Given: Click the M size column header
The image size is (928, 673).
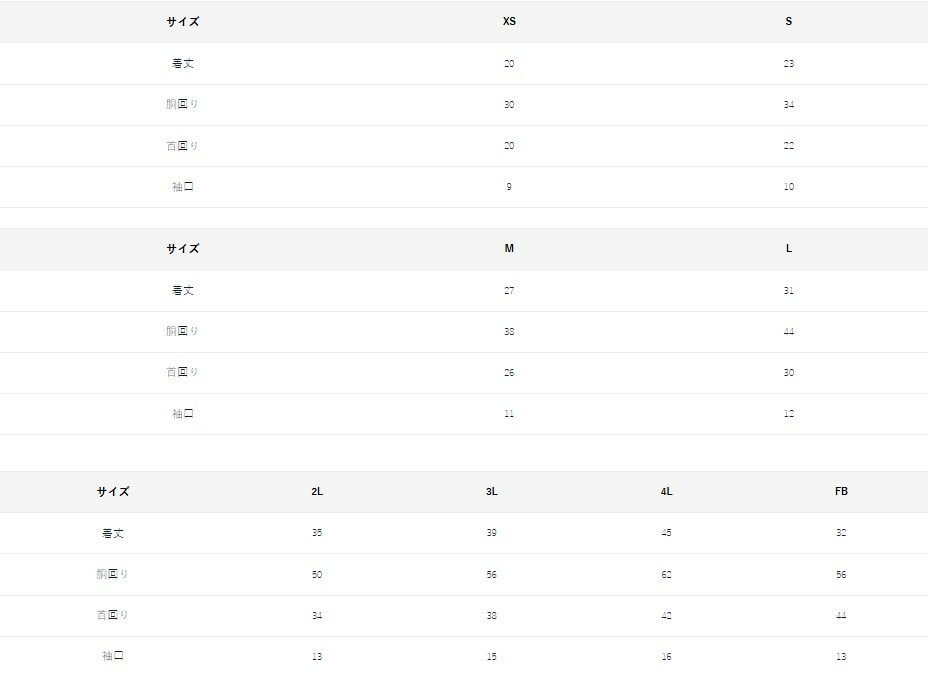Looking at the screenshot, I should tap(509, 249).
